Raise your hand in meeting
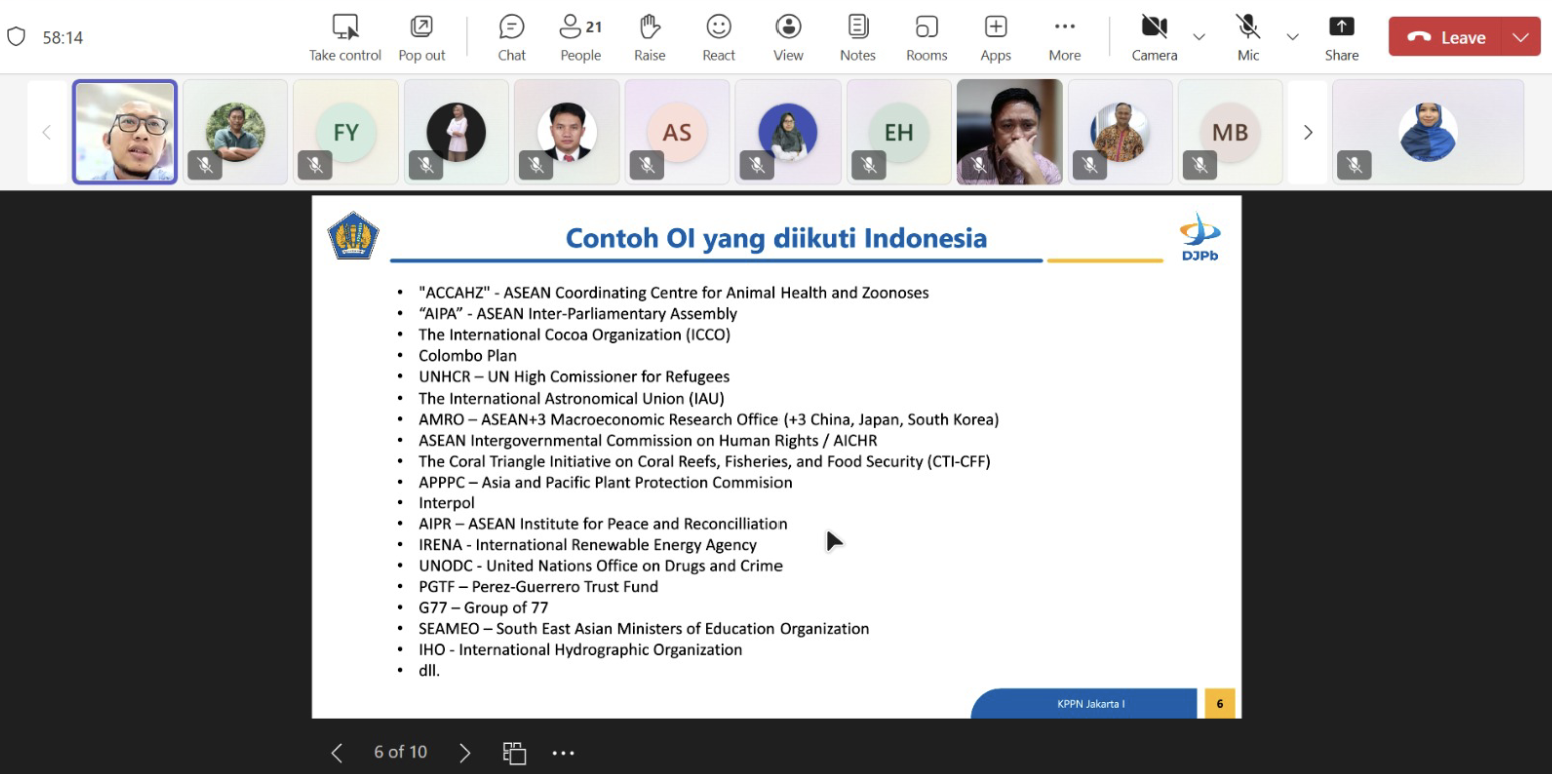1552x774 pixels. coord(649,37)
